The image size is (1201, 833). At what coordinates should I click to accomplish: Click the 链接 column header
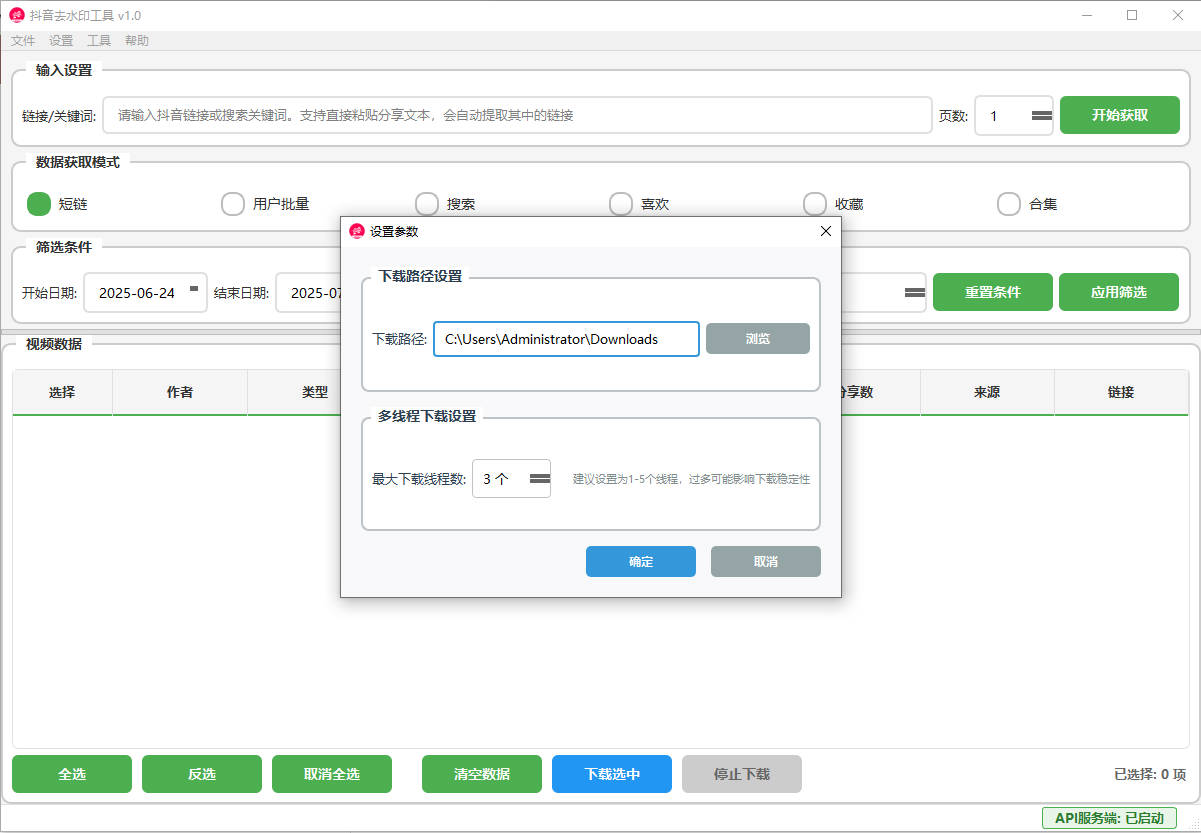tap(1121, 392)
